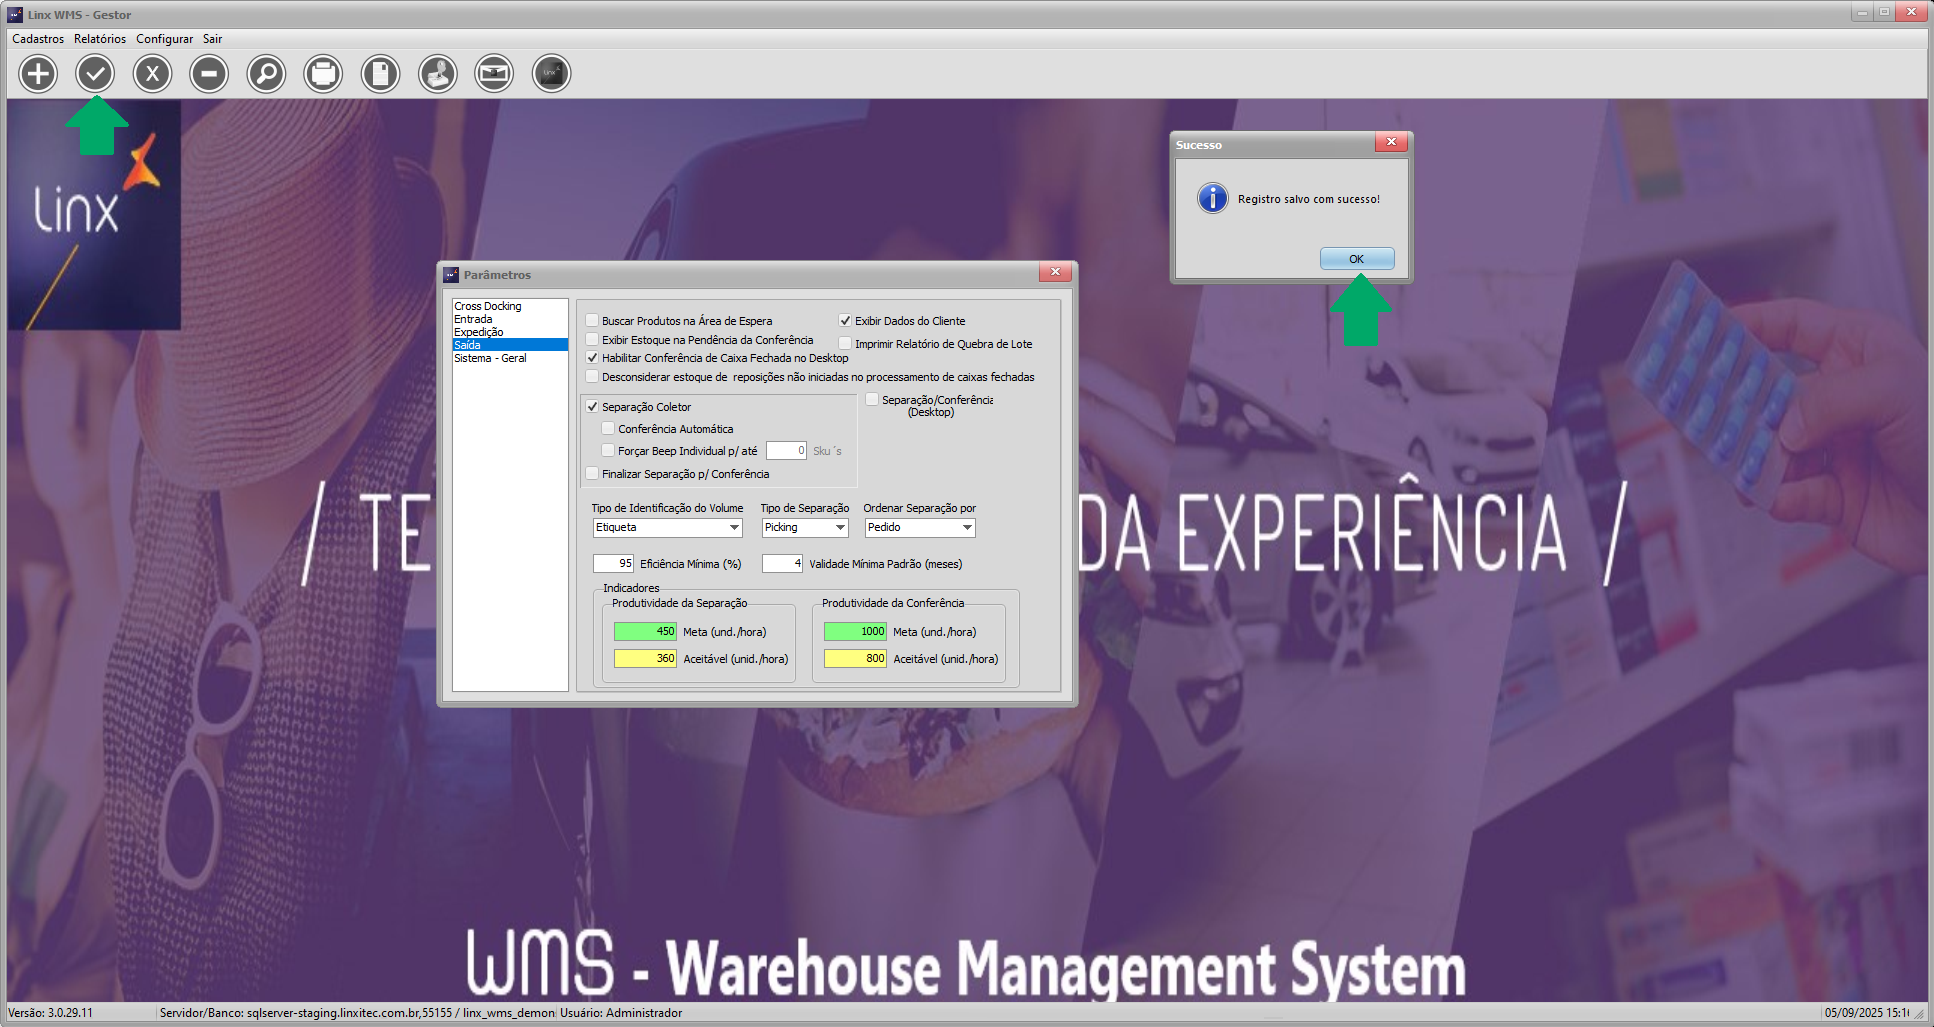
Task: Click the Validade Mínima Padrão (meses) field
Action: [x=782, y=564]
